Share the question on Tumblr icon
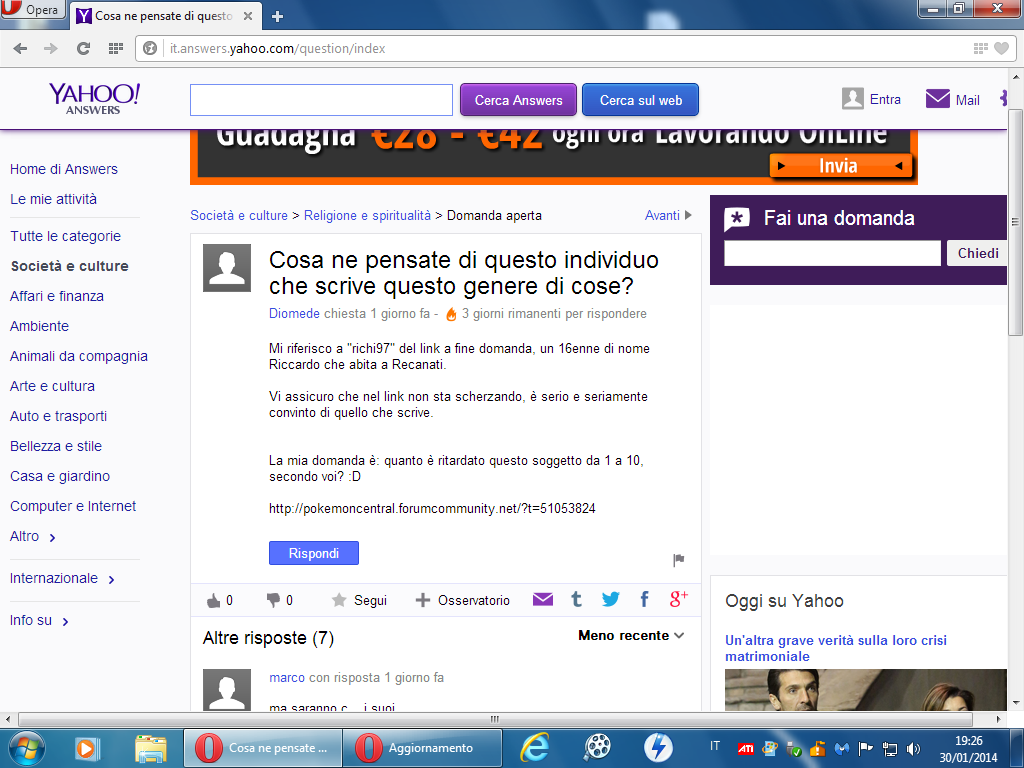The image size is (1024, 768). 576,600
